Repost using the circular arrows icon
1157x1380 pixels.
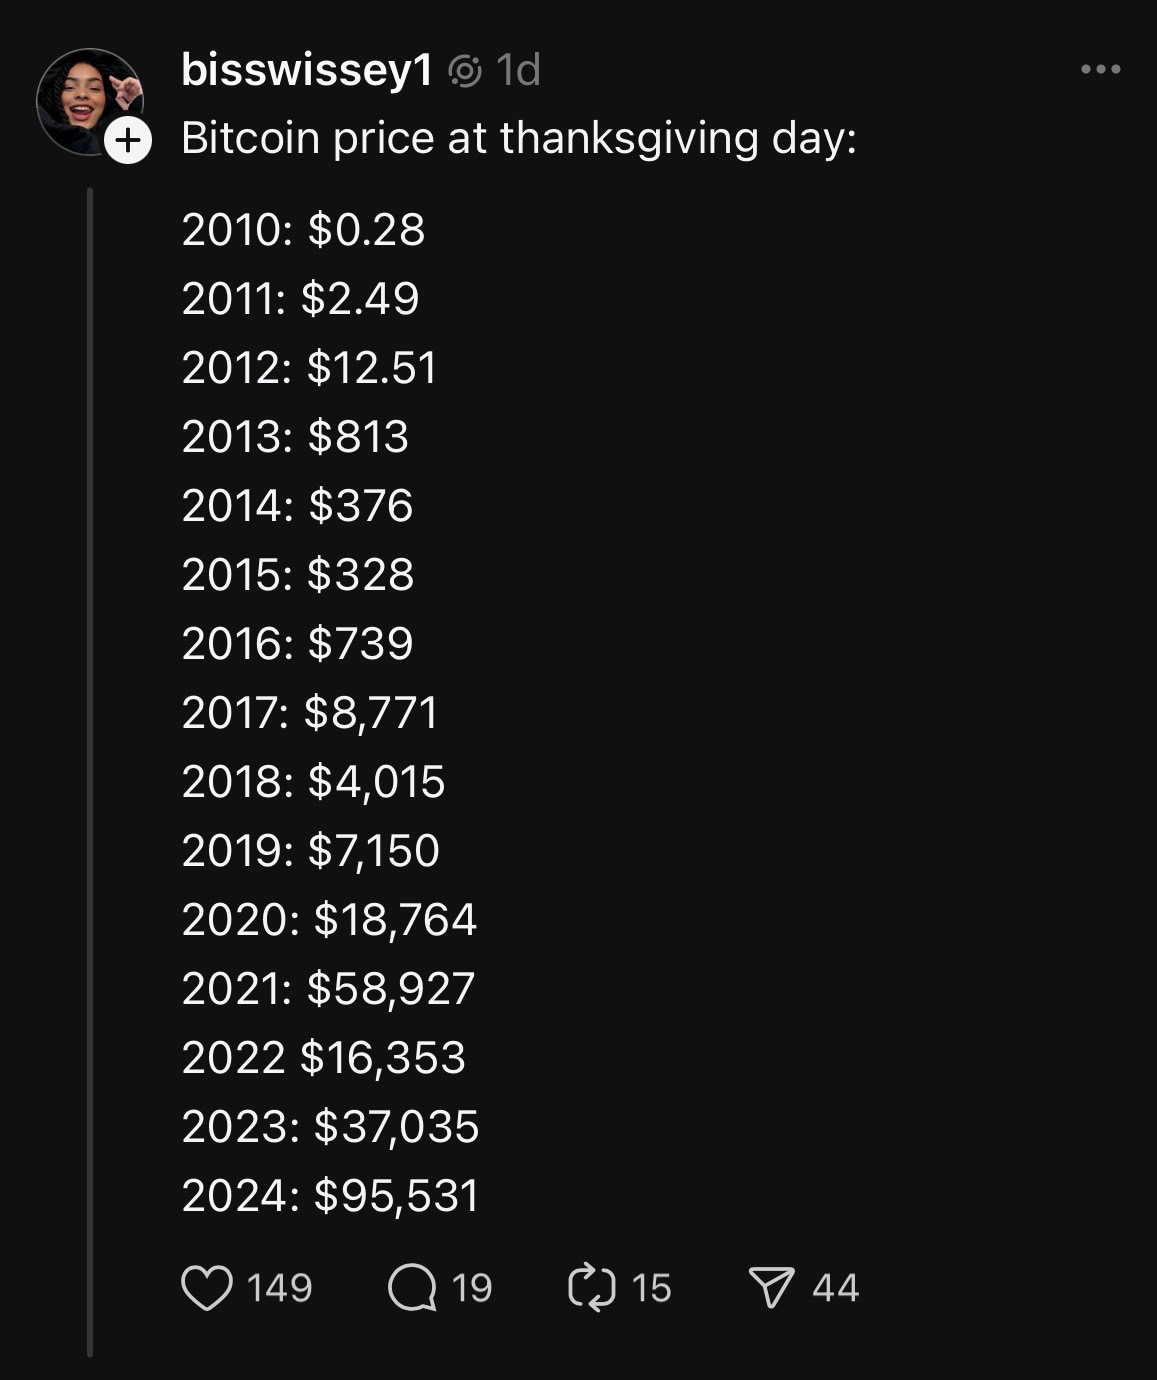(591, 1287)
